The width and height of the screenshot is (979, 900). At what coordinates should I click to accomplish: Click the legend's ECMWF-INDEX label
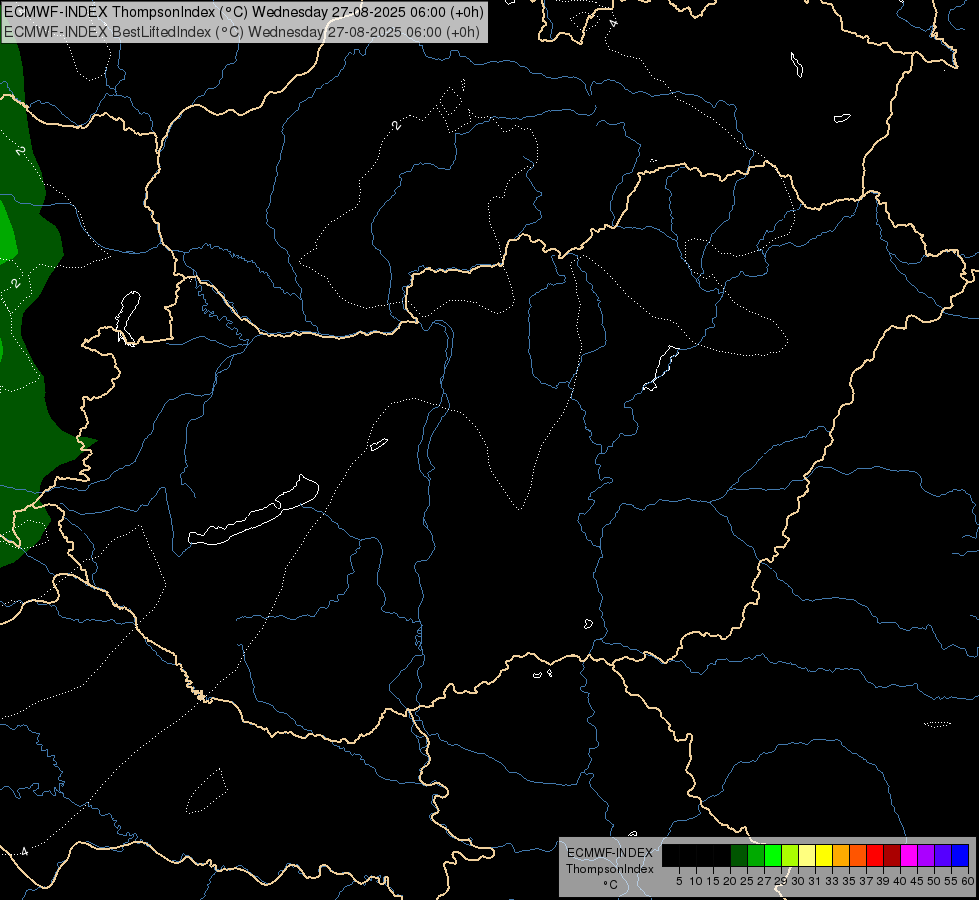(609, 853)
